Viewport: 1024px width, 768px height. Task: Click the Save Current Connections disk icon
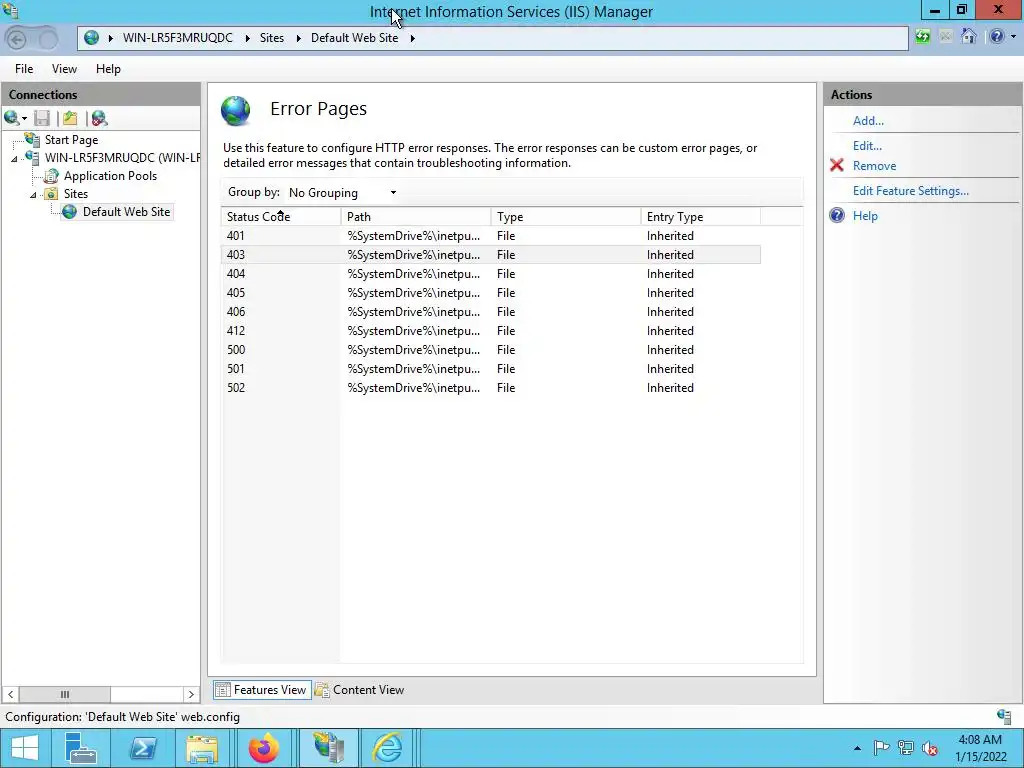pos(42,118)
